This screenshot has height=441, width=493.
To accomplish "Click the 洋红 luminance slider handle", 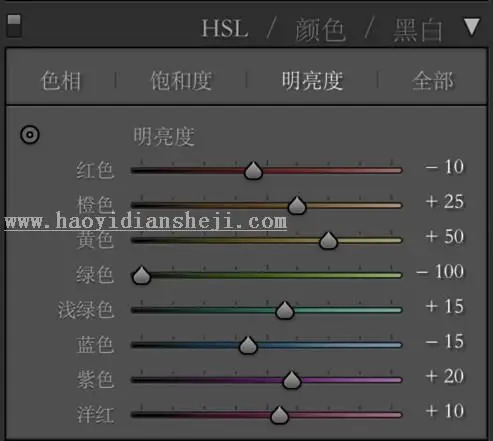I will click(279, 415).
